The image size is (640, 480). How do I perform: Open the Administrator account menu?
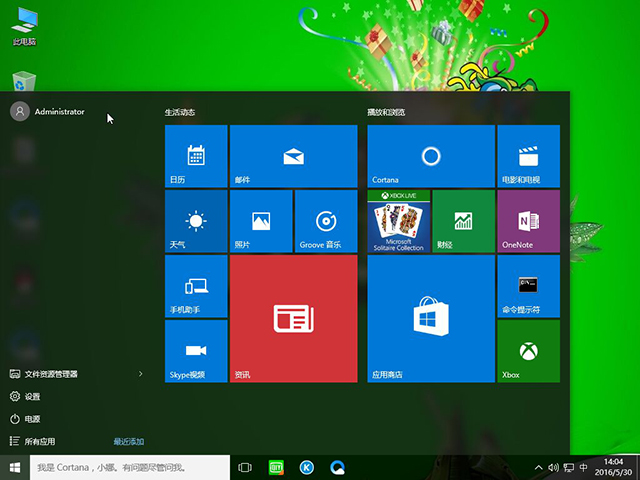[x=48, y=112]
